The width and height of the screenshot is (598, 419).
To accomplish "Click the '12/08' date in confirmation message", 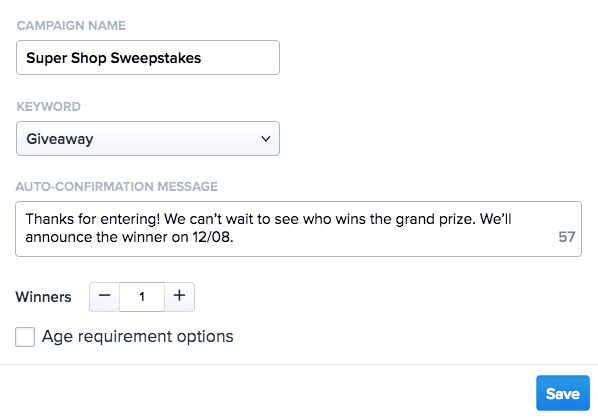I will coord(211,237).
